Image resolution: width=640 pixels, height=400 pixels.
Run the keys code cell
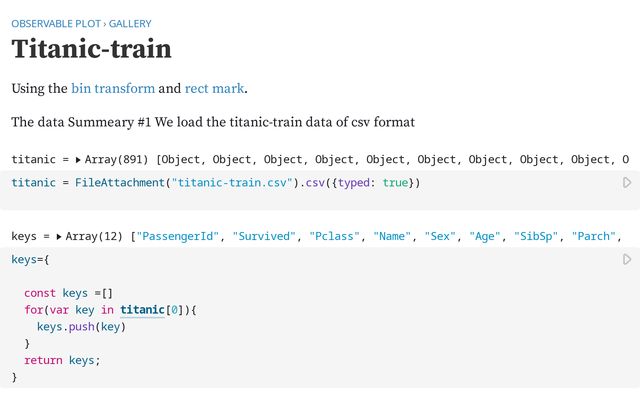[x=627, y=260]
